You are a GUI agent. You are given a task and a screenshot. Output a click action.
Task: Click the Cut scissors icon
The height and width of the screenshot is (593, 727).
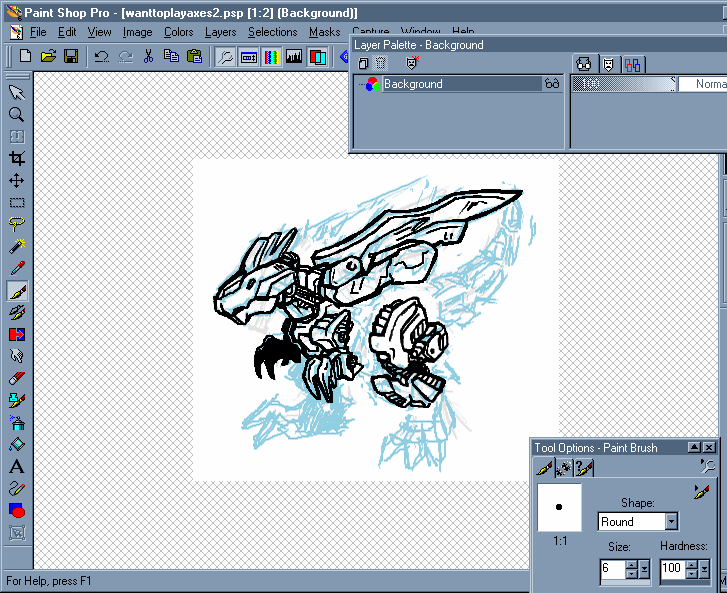(x=148, y=57)
